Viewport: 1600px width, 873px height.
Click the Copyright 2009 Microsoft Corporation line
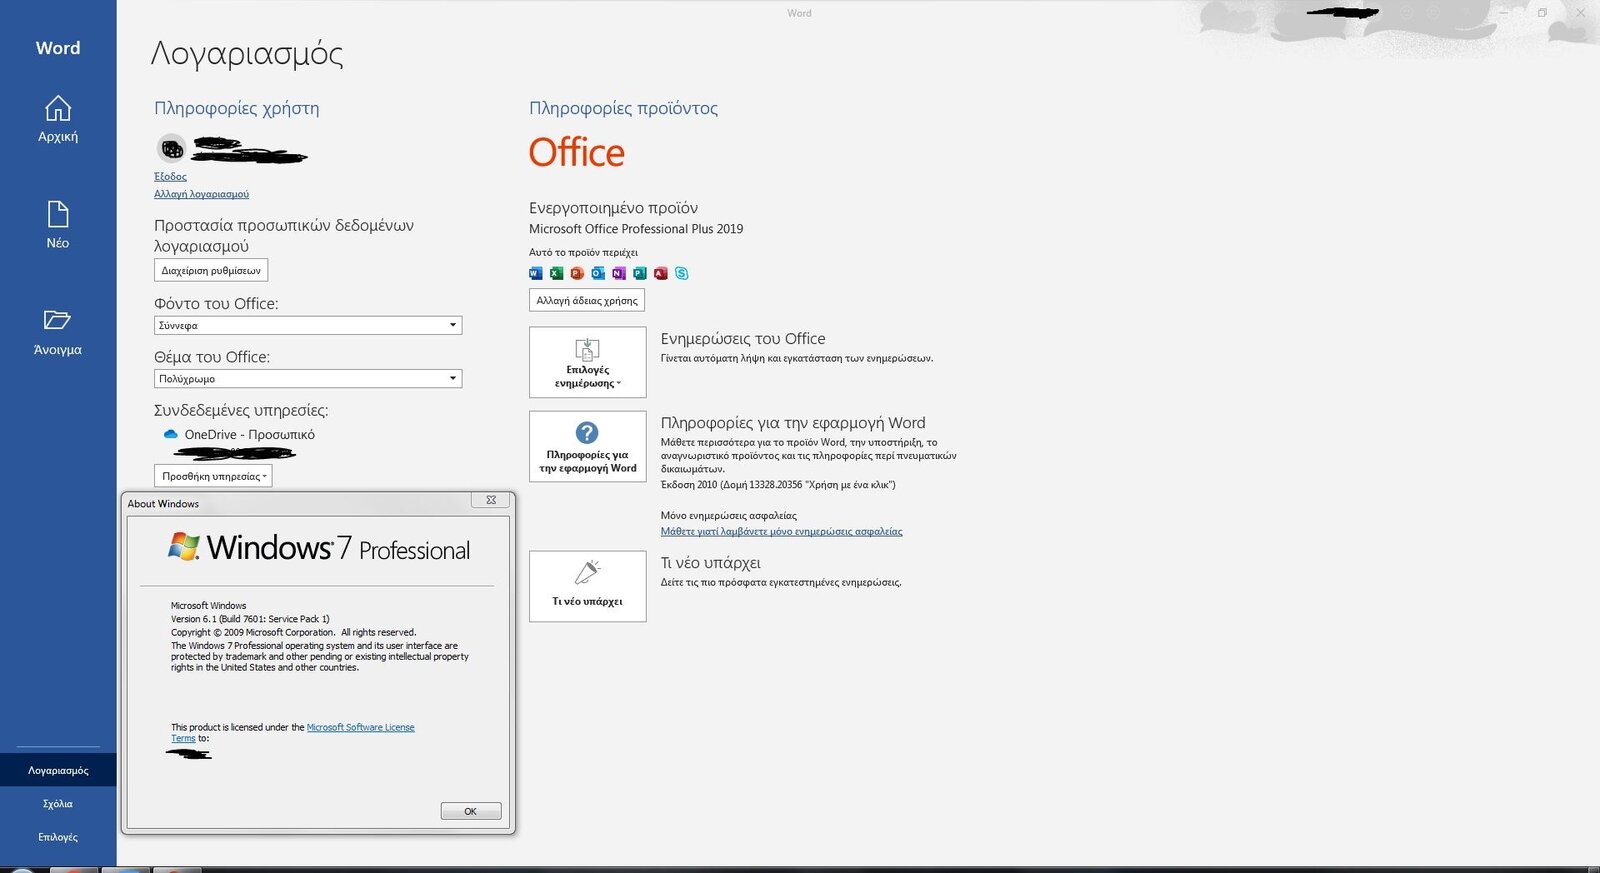click(x=293, y=632)
